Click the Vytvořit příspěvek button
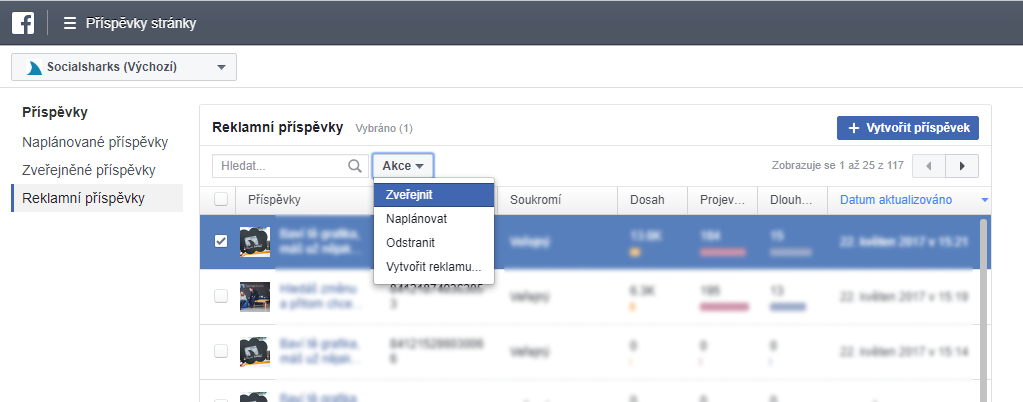The height and width of the screenshot is (402, 1023). tap(908, 128)
